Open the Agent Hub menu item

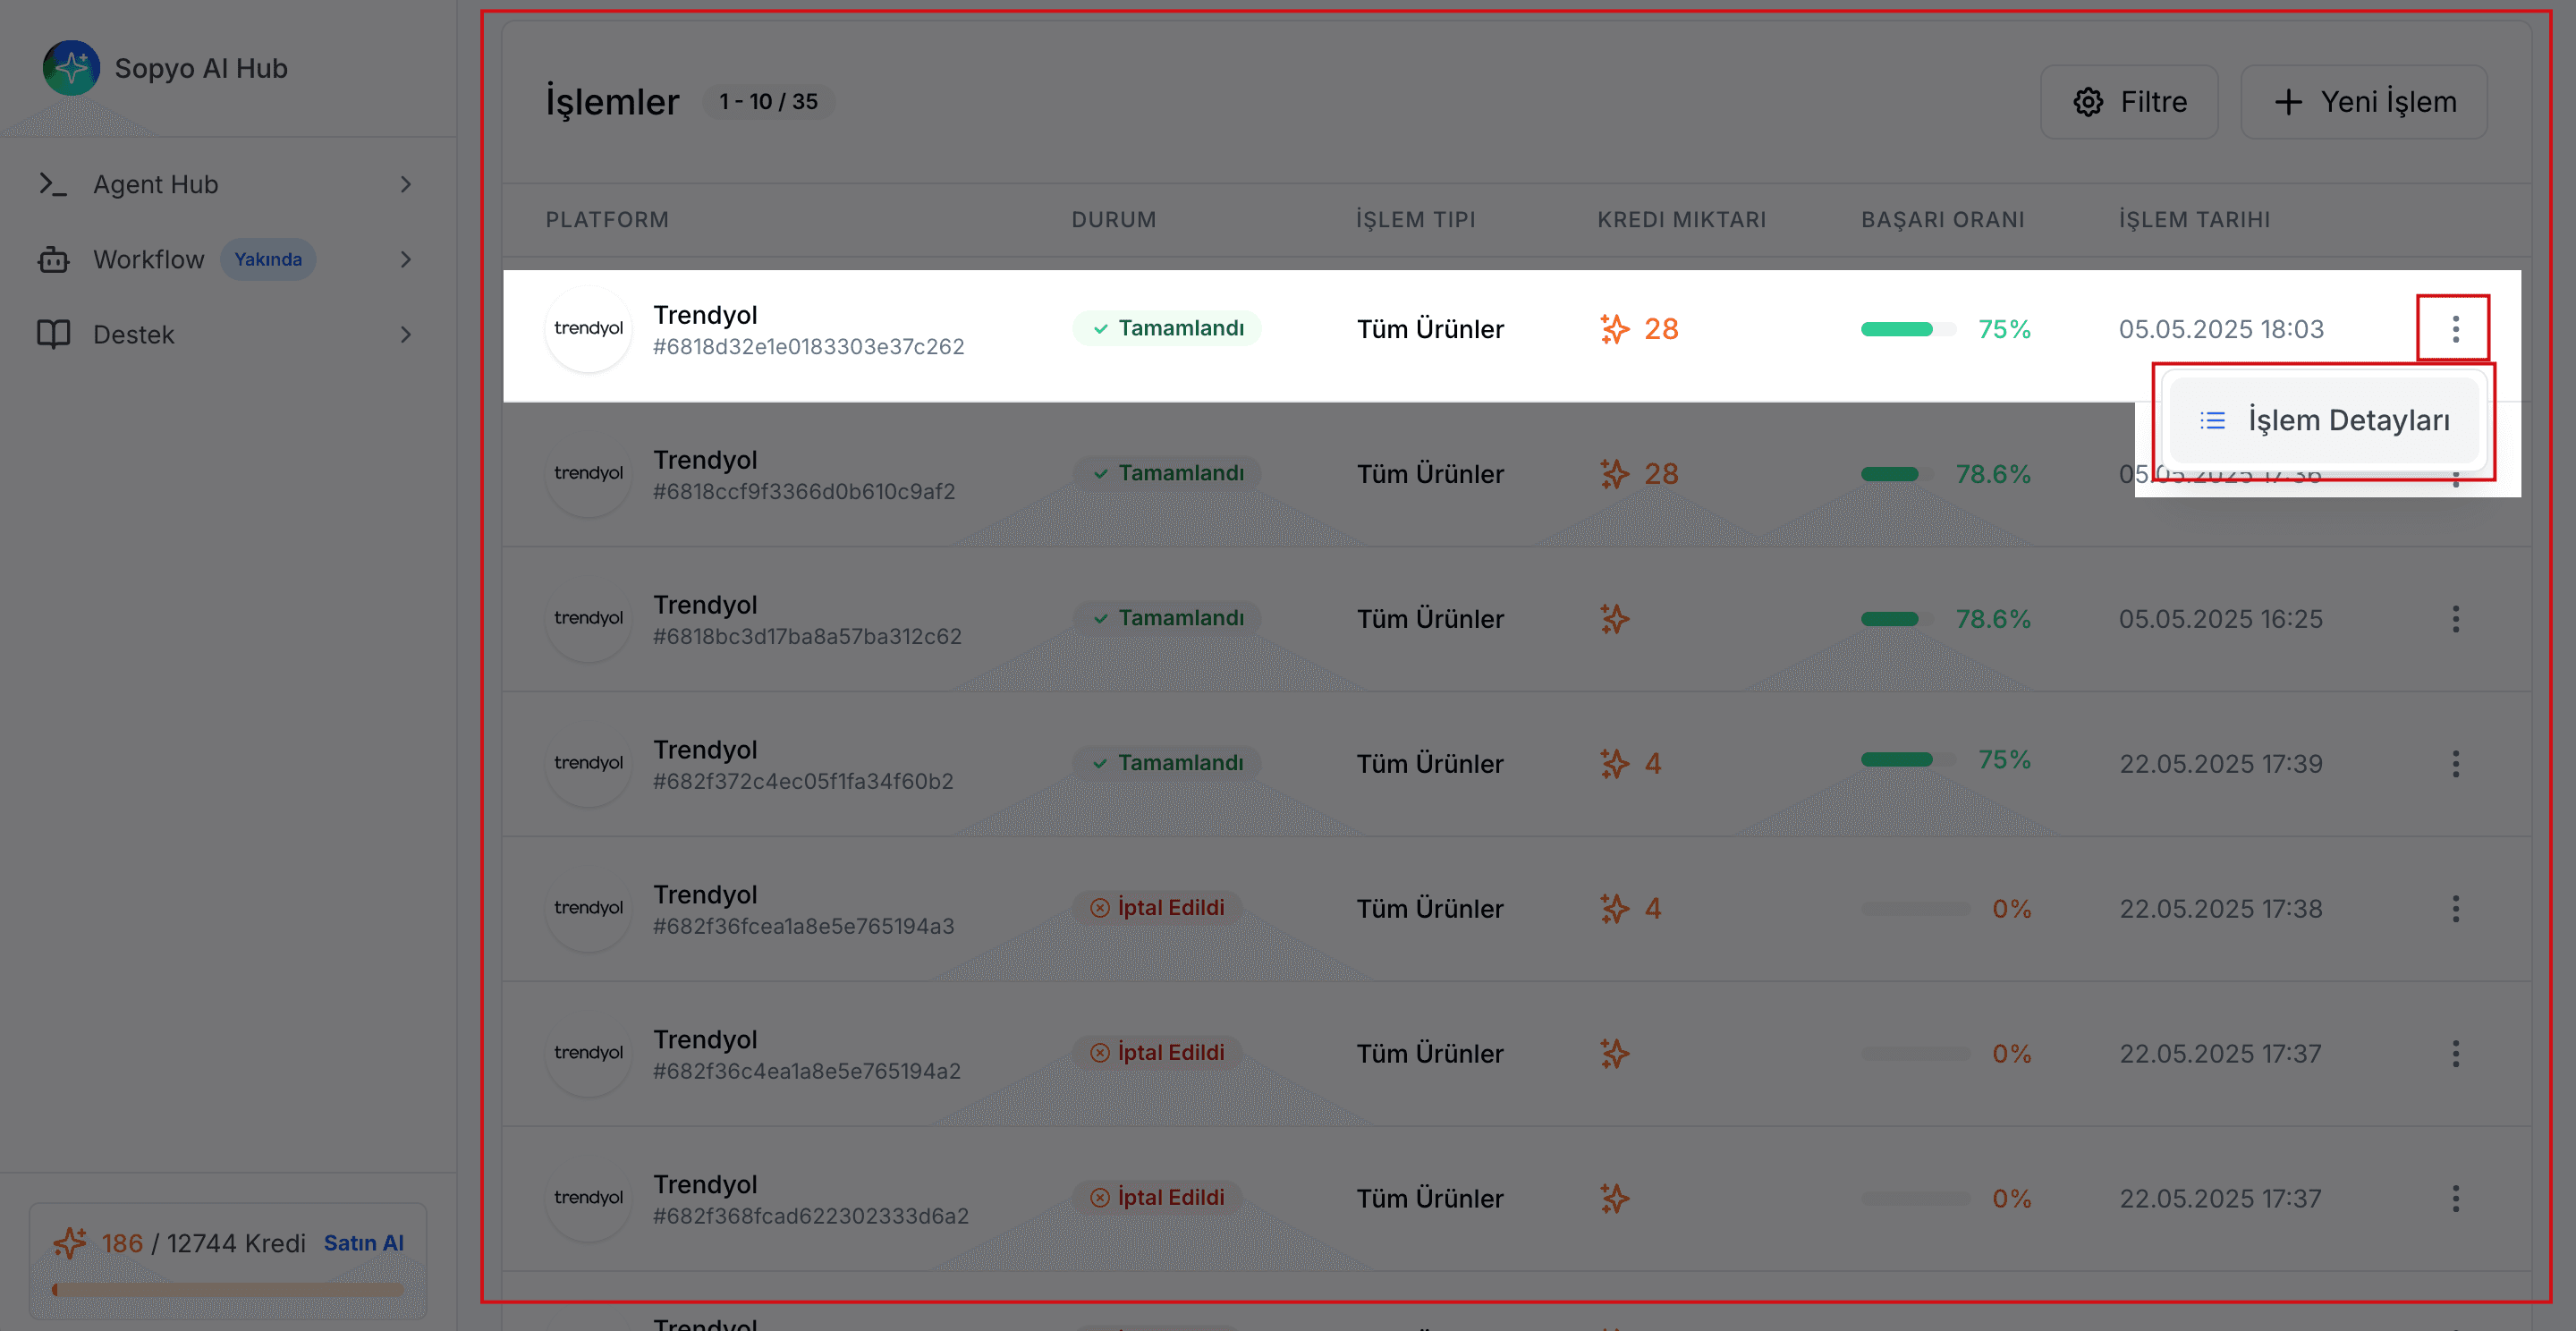click(x=226, y=184)
